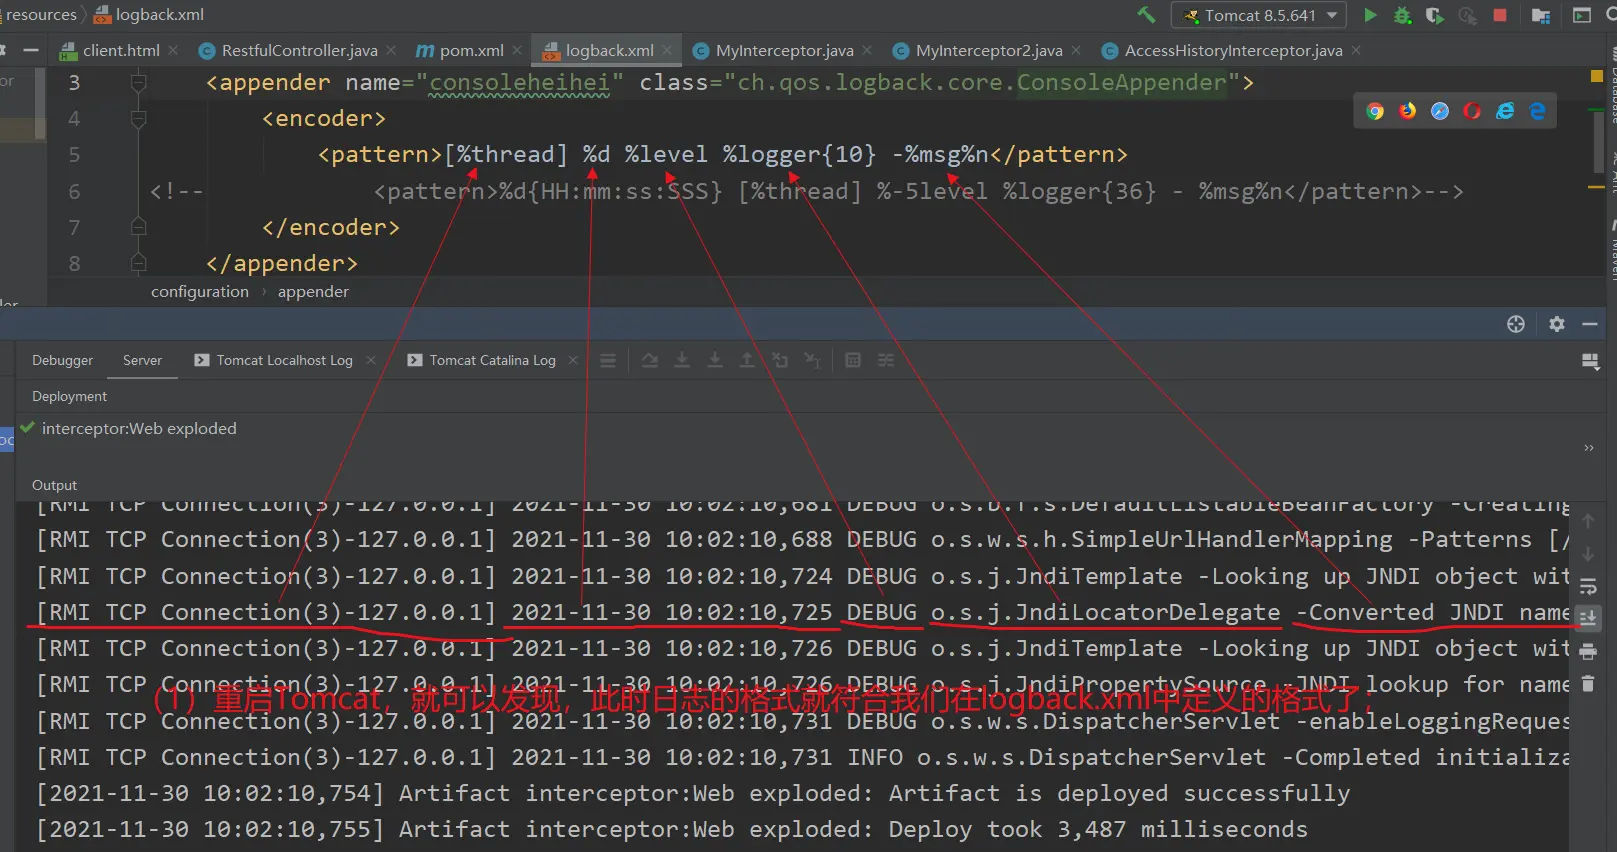Viewport: 1617px width, 852px height.
Task: Select interceptor:Web exploded deployment artifact
Action: tap(139, 428)
